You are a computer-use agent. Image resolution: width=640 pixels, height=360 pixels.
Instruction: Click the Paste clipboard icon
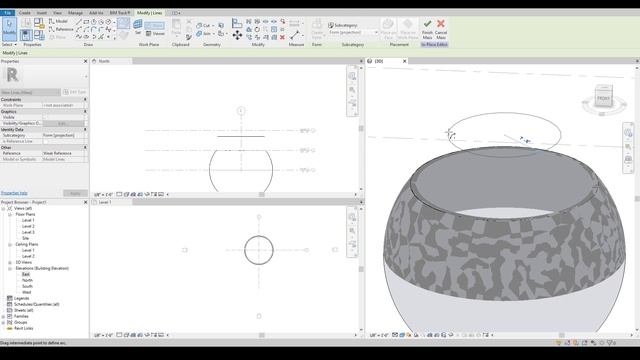click(x=176, y=27)
